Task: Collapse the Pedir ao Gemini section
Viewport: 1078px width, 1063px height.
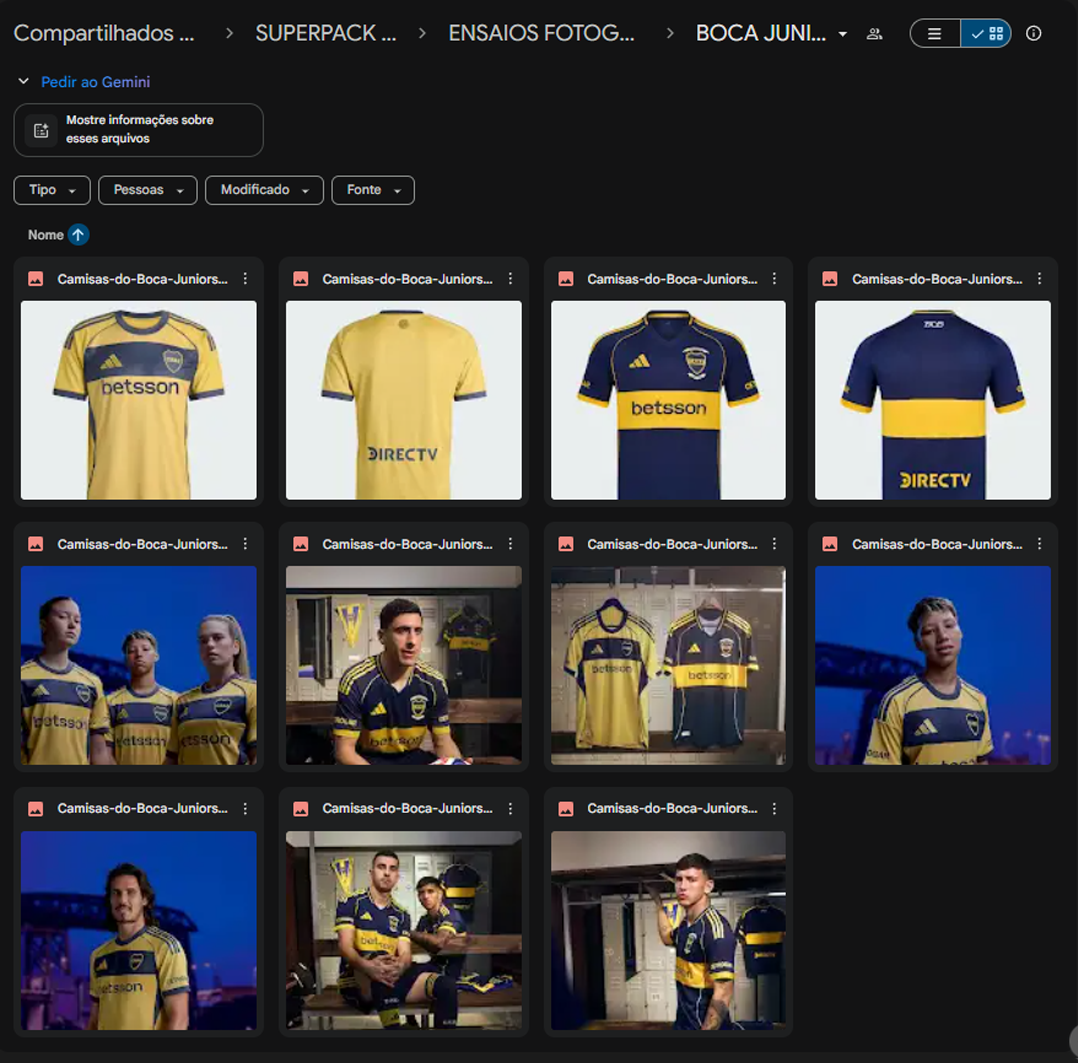Action: click(x=23, y=82)
